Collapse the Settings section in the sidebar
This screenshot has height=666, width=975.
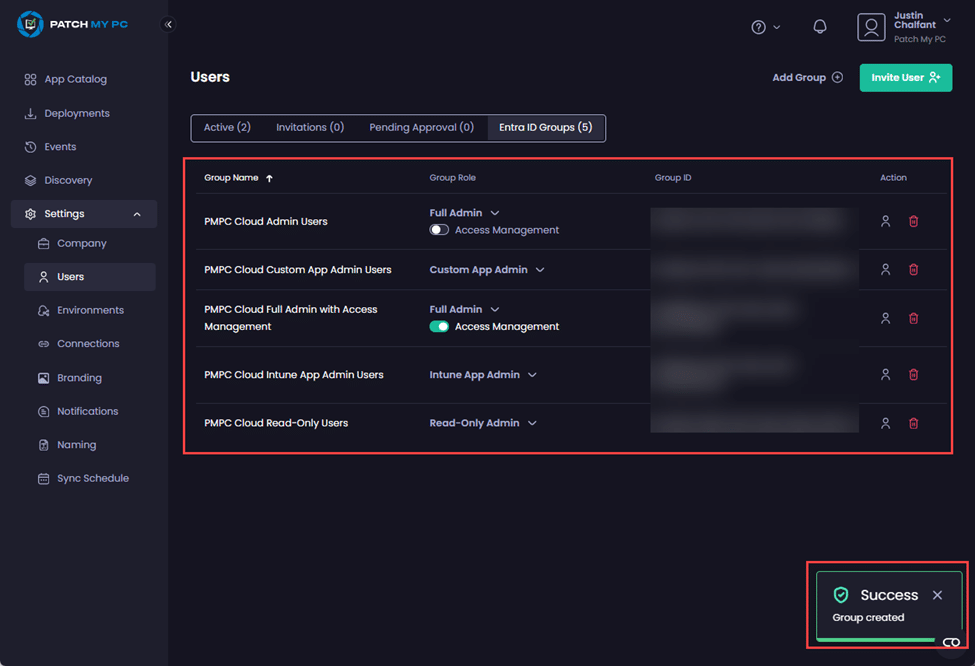pyautogui.click(x=137, y=214)
